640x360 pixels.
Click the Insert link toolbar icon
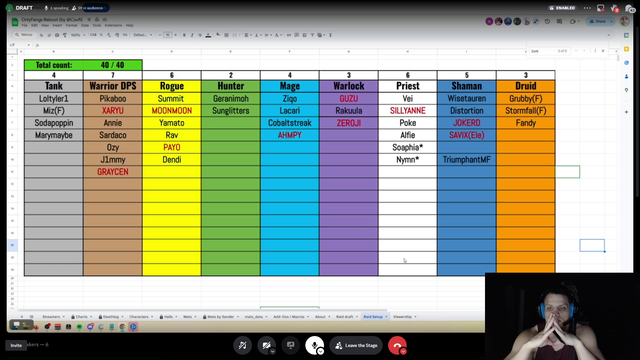[289, 35]
